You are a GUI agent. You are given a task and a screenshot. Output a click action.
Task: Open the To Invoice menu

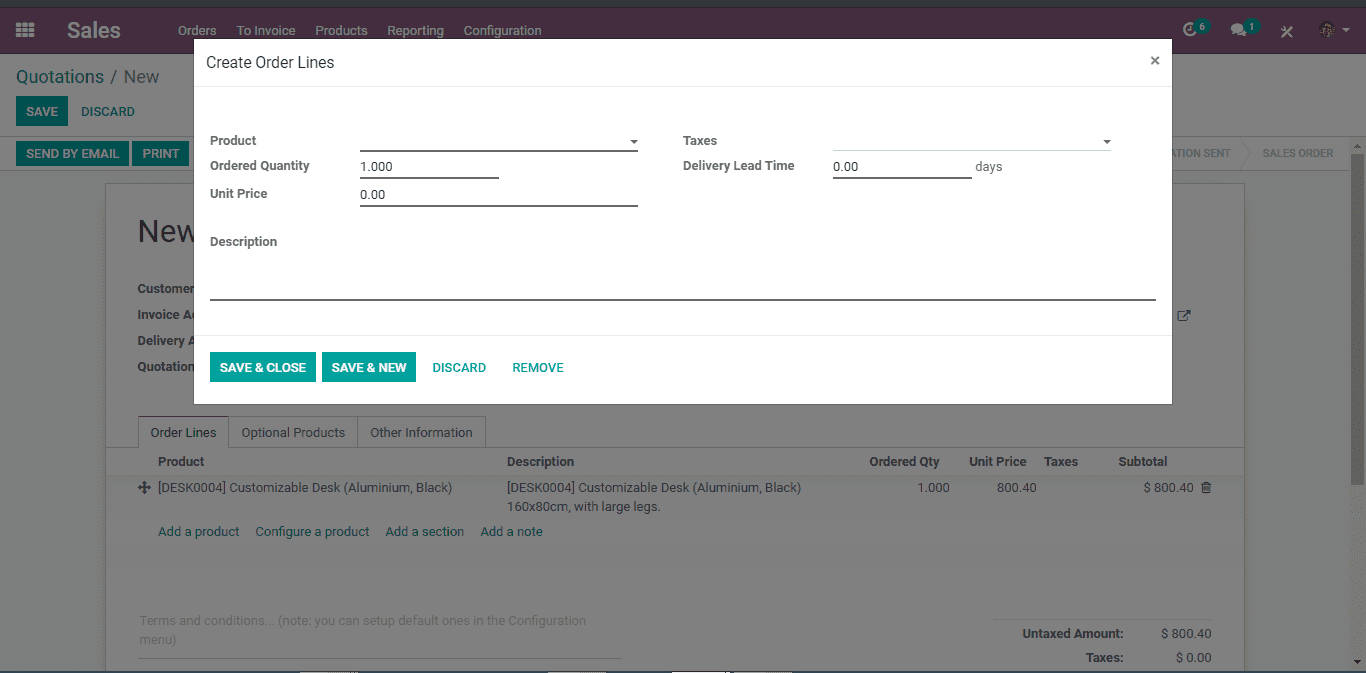(x=266, y=31)
